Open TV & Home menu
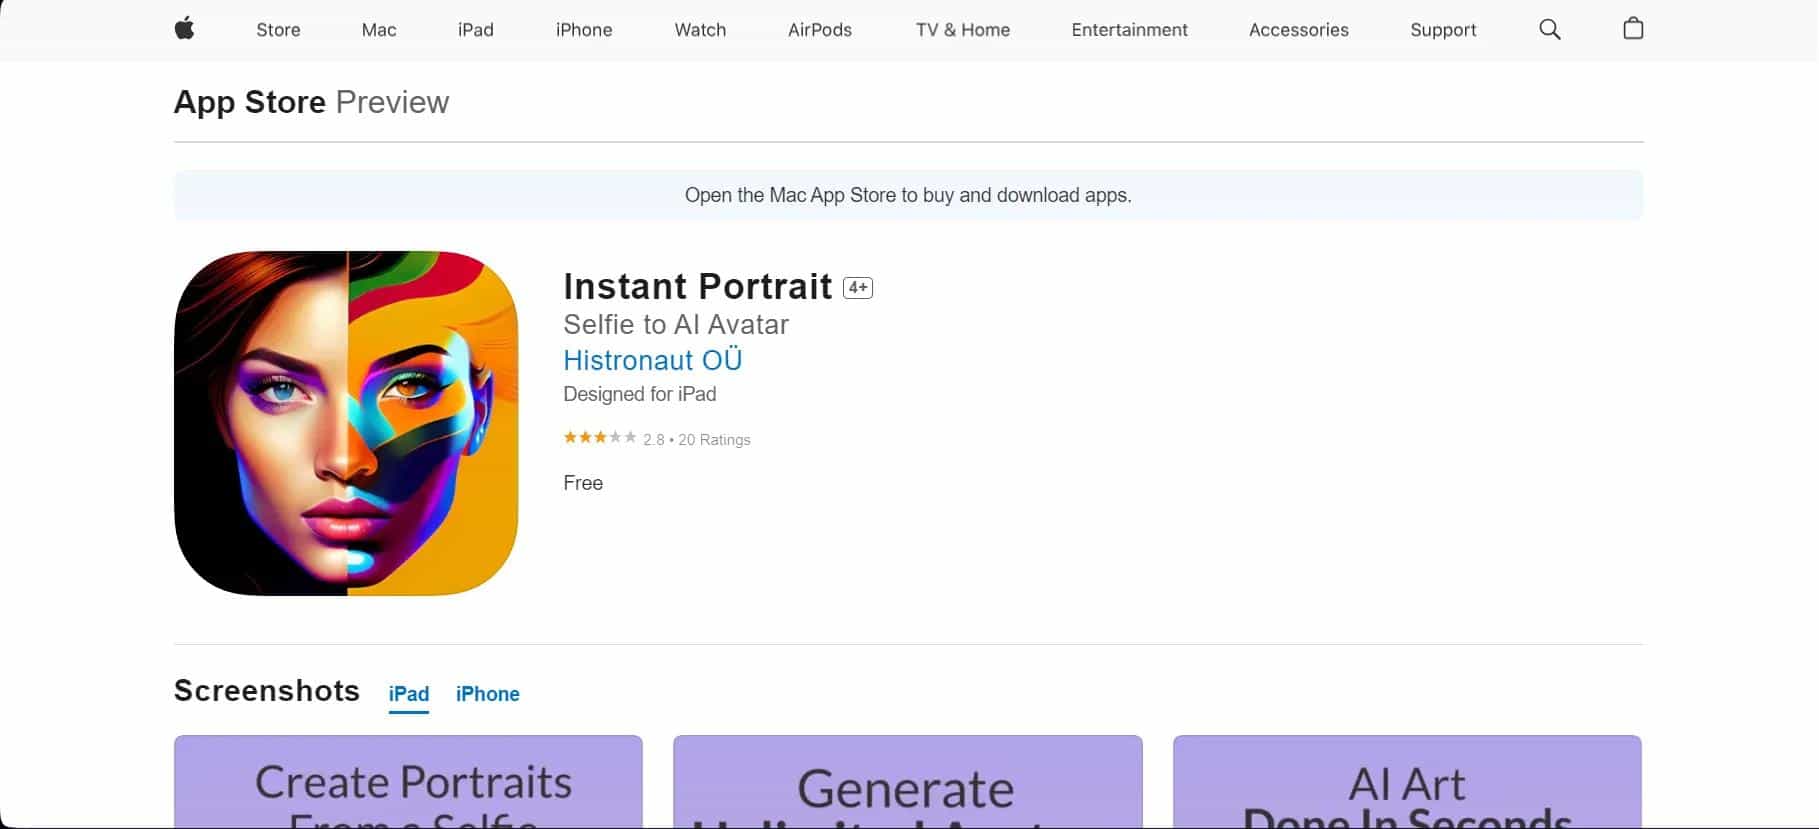The height and width of the screenshot is (829, 1819). pyautogui.click(x=962, y=30)
